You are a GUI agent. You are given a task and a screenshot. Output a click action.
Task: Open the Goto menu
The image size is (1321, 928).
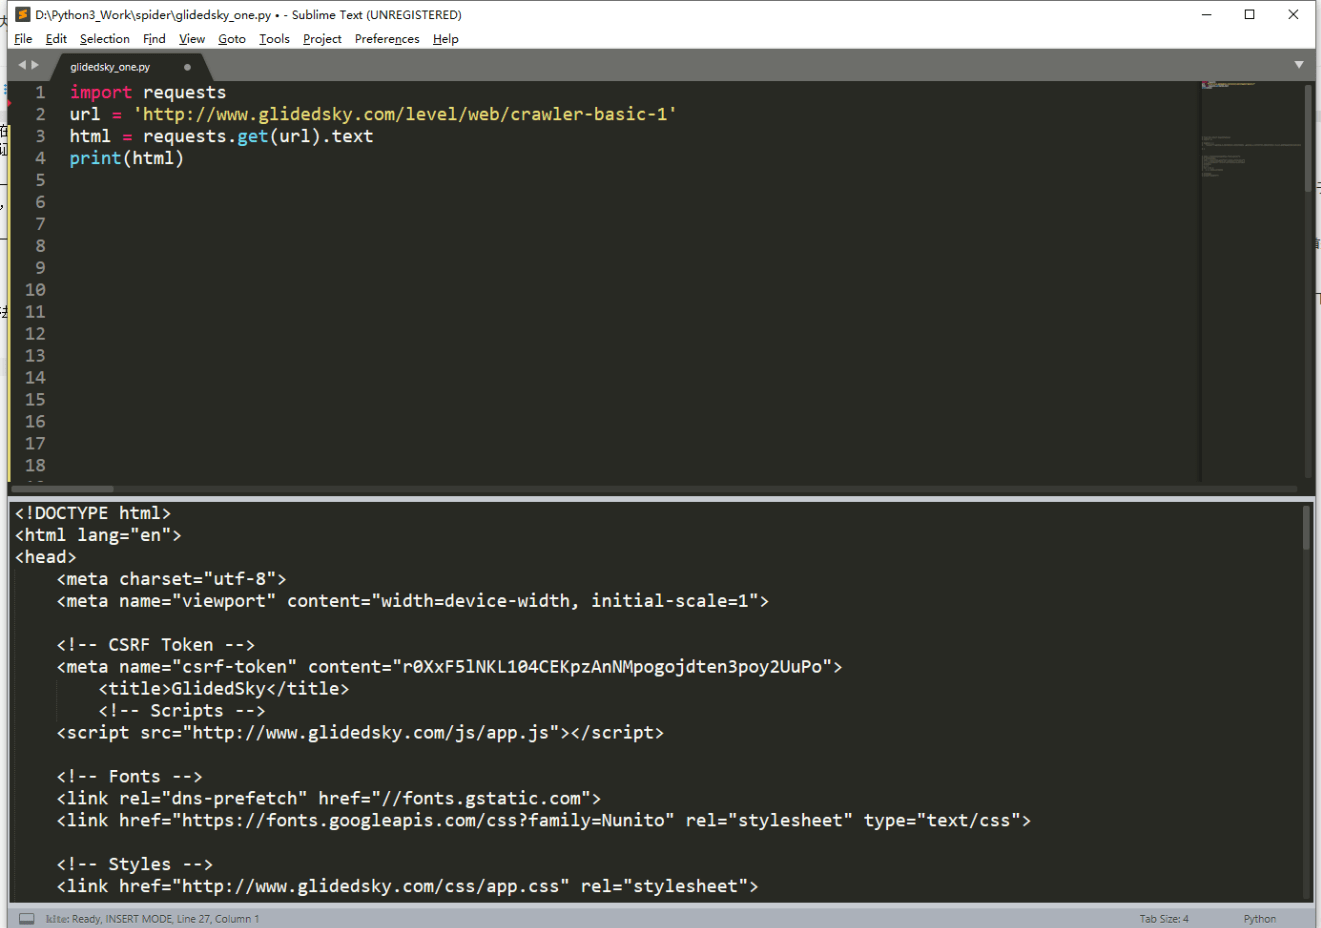click(x=232, y=39)
